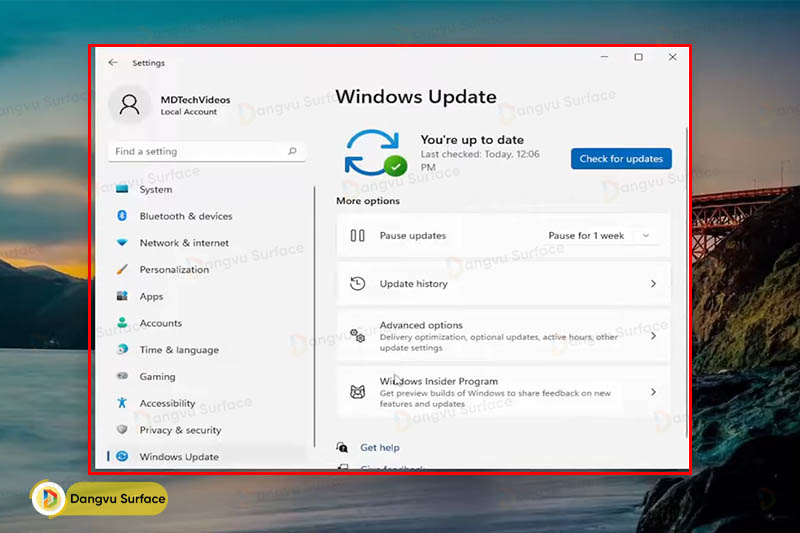Screen dimensions: 800x533
Task: Open Bluetooth & devices page
Action: 207,216
